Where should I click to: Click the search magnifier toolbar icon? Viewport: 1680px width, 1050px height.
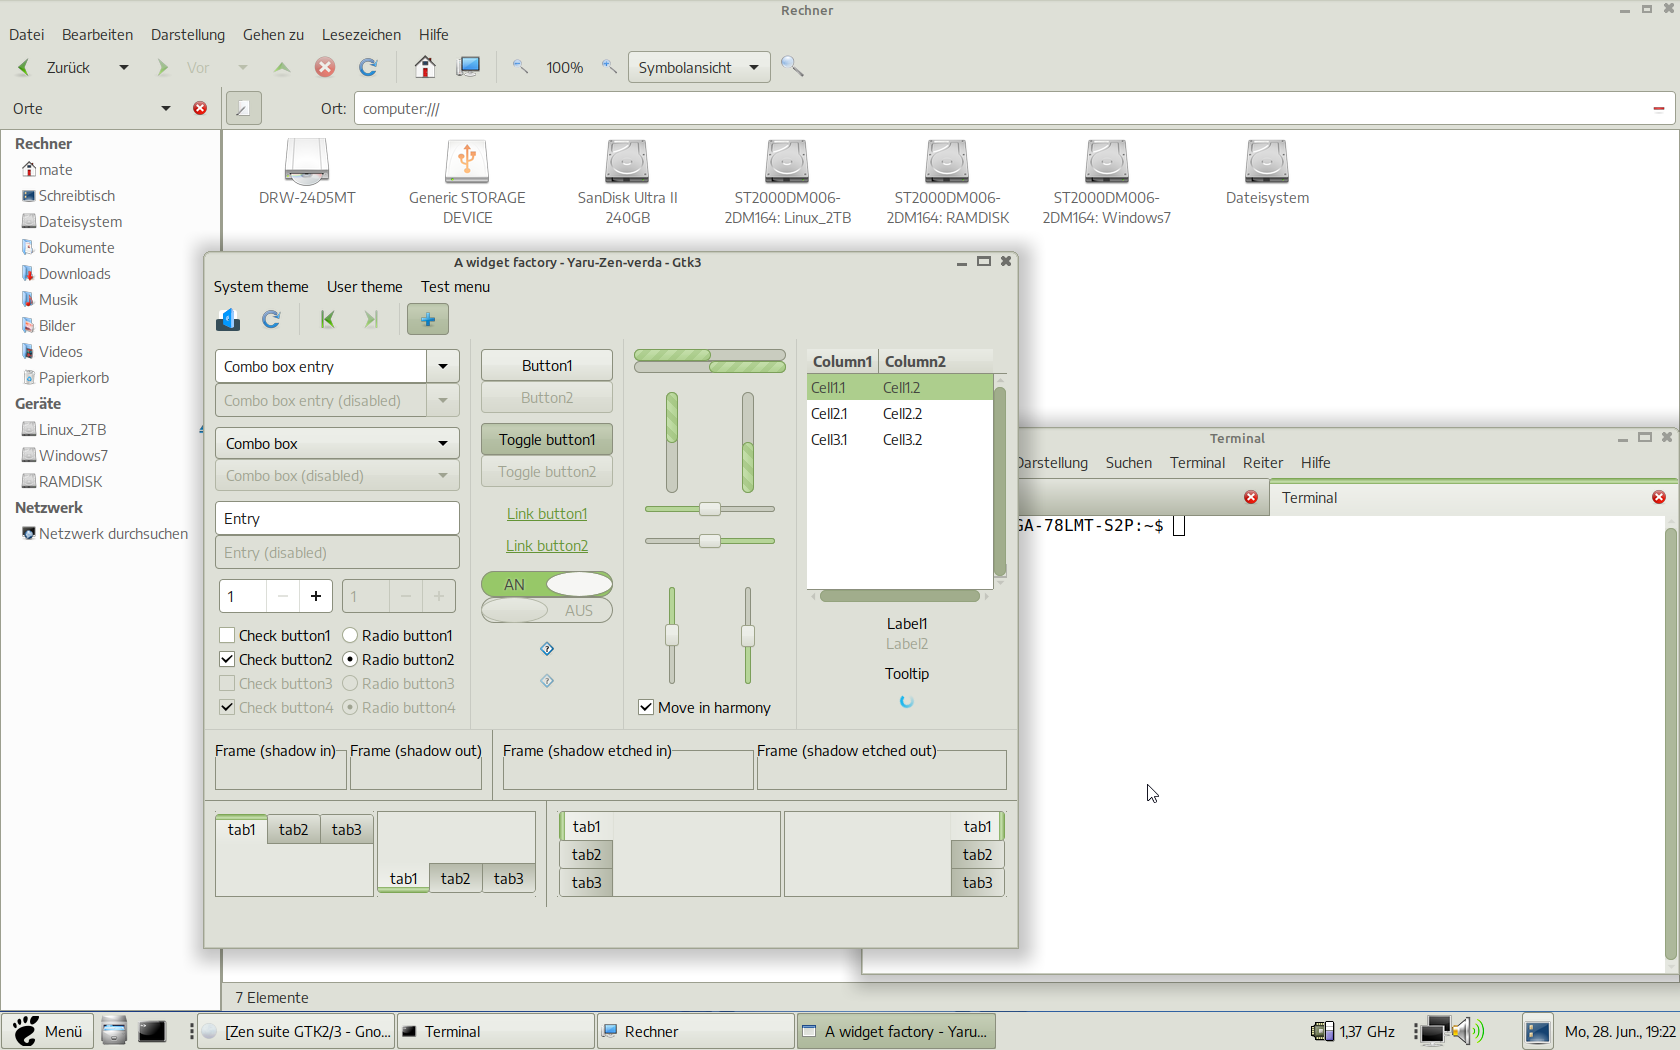[x=792, y=67]
